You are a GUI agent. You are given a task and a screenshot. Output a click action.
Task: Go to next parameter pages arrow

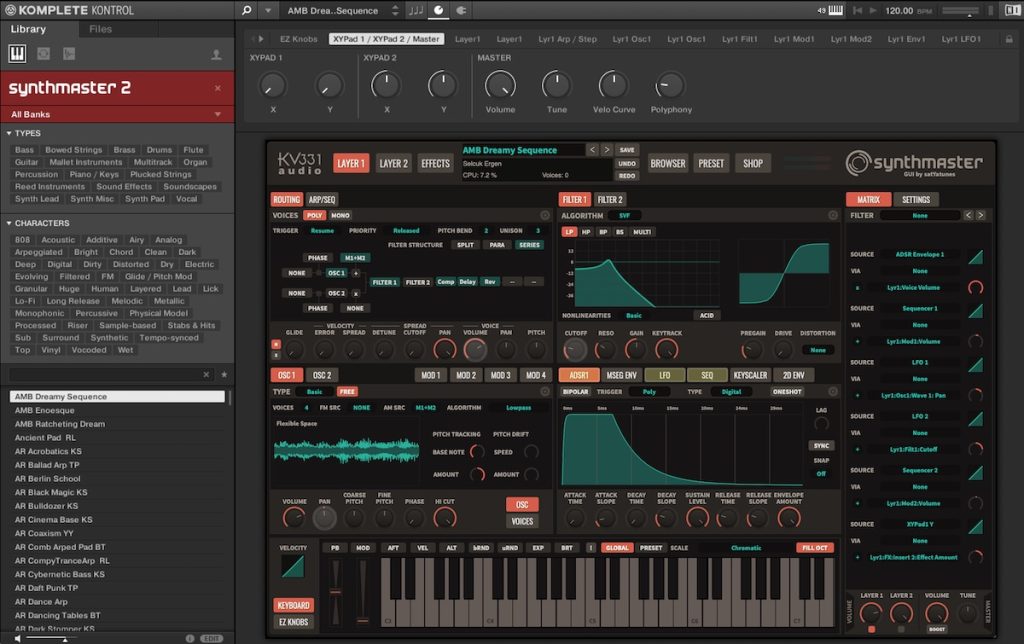(x=261, y=39)
